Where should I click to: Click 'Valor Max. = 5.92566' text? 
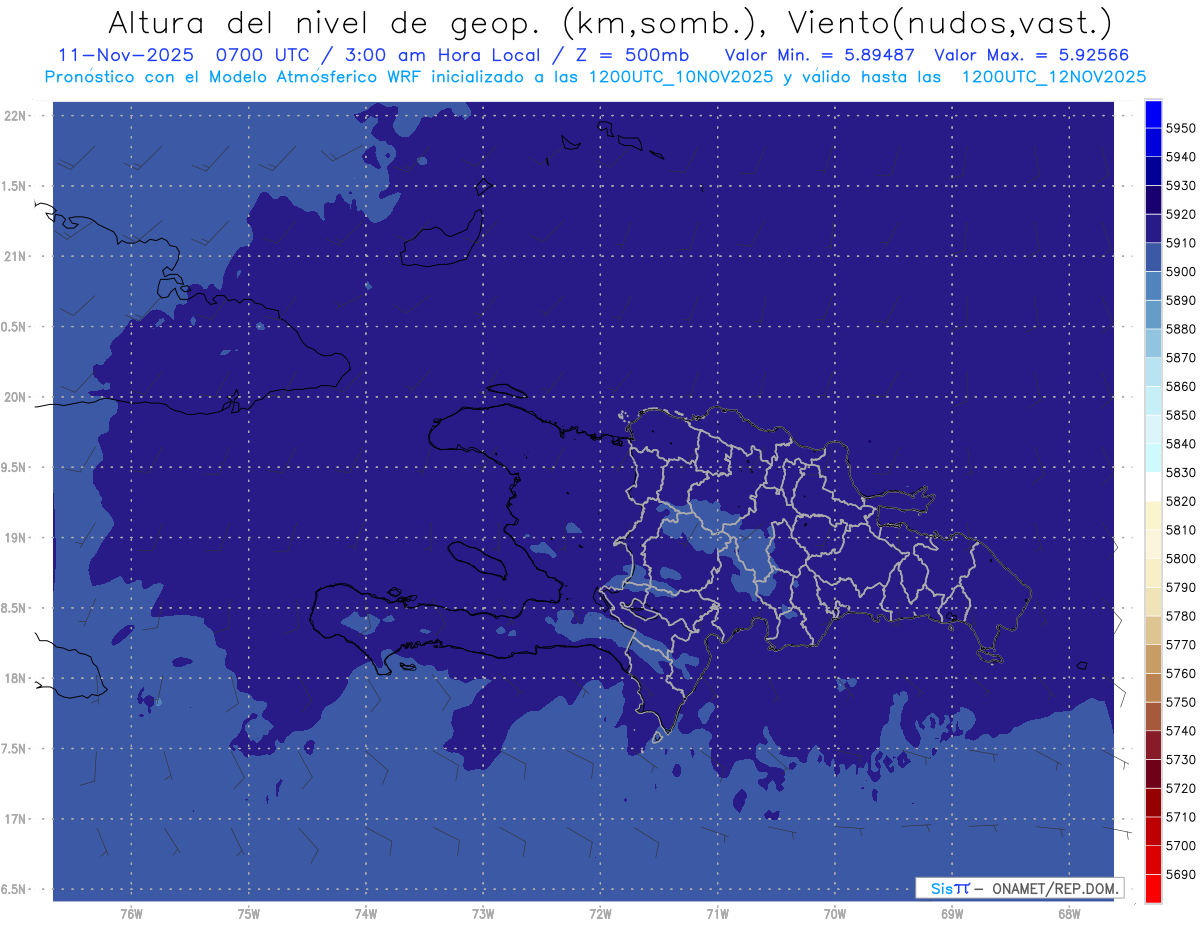click(1032, 54)
